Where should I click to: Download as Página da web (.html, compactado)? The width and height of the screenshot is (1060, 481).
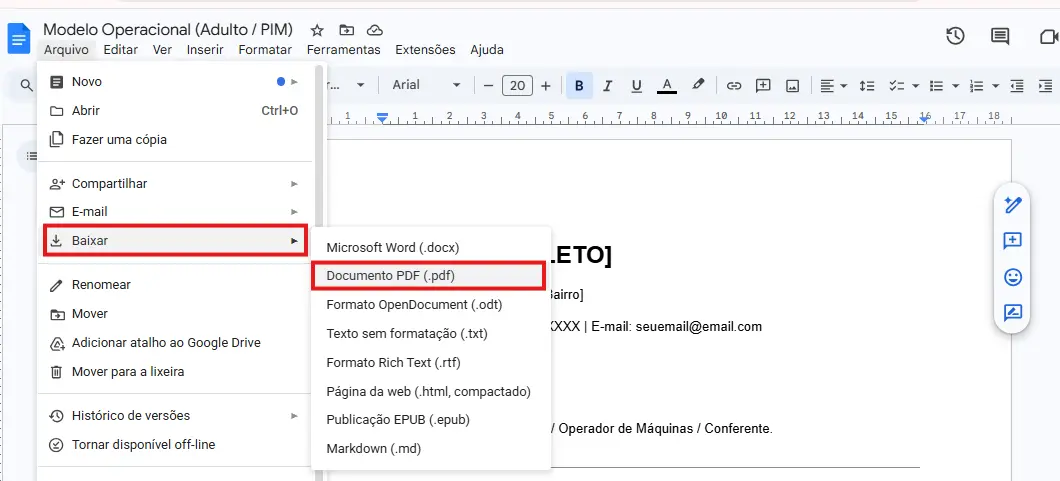(431, 392)
